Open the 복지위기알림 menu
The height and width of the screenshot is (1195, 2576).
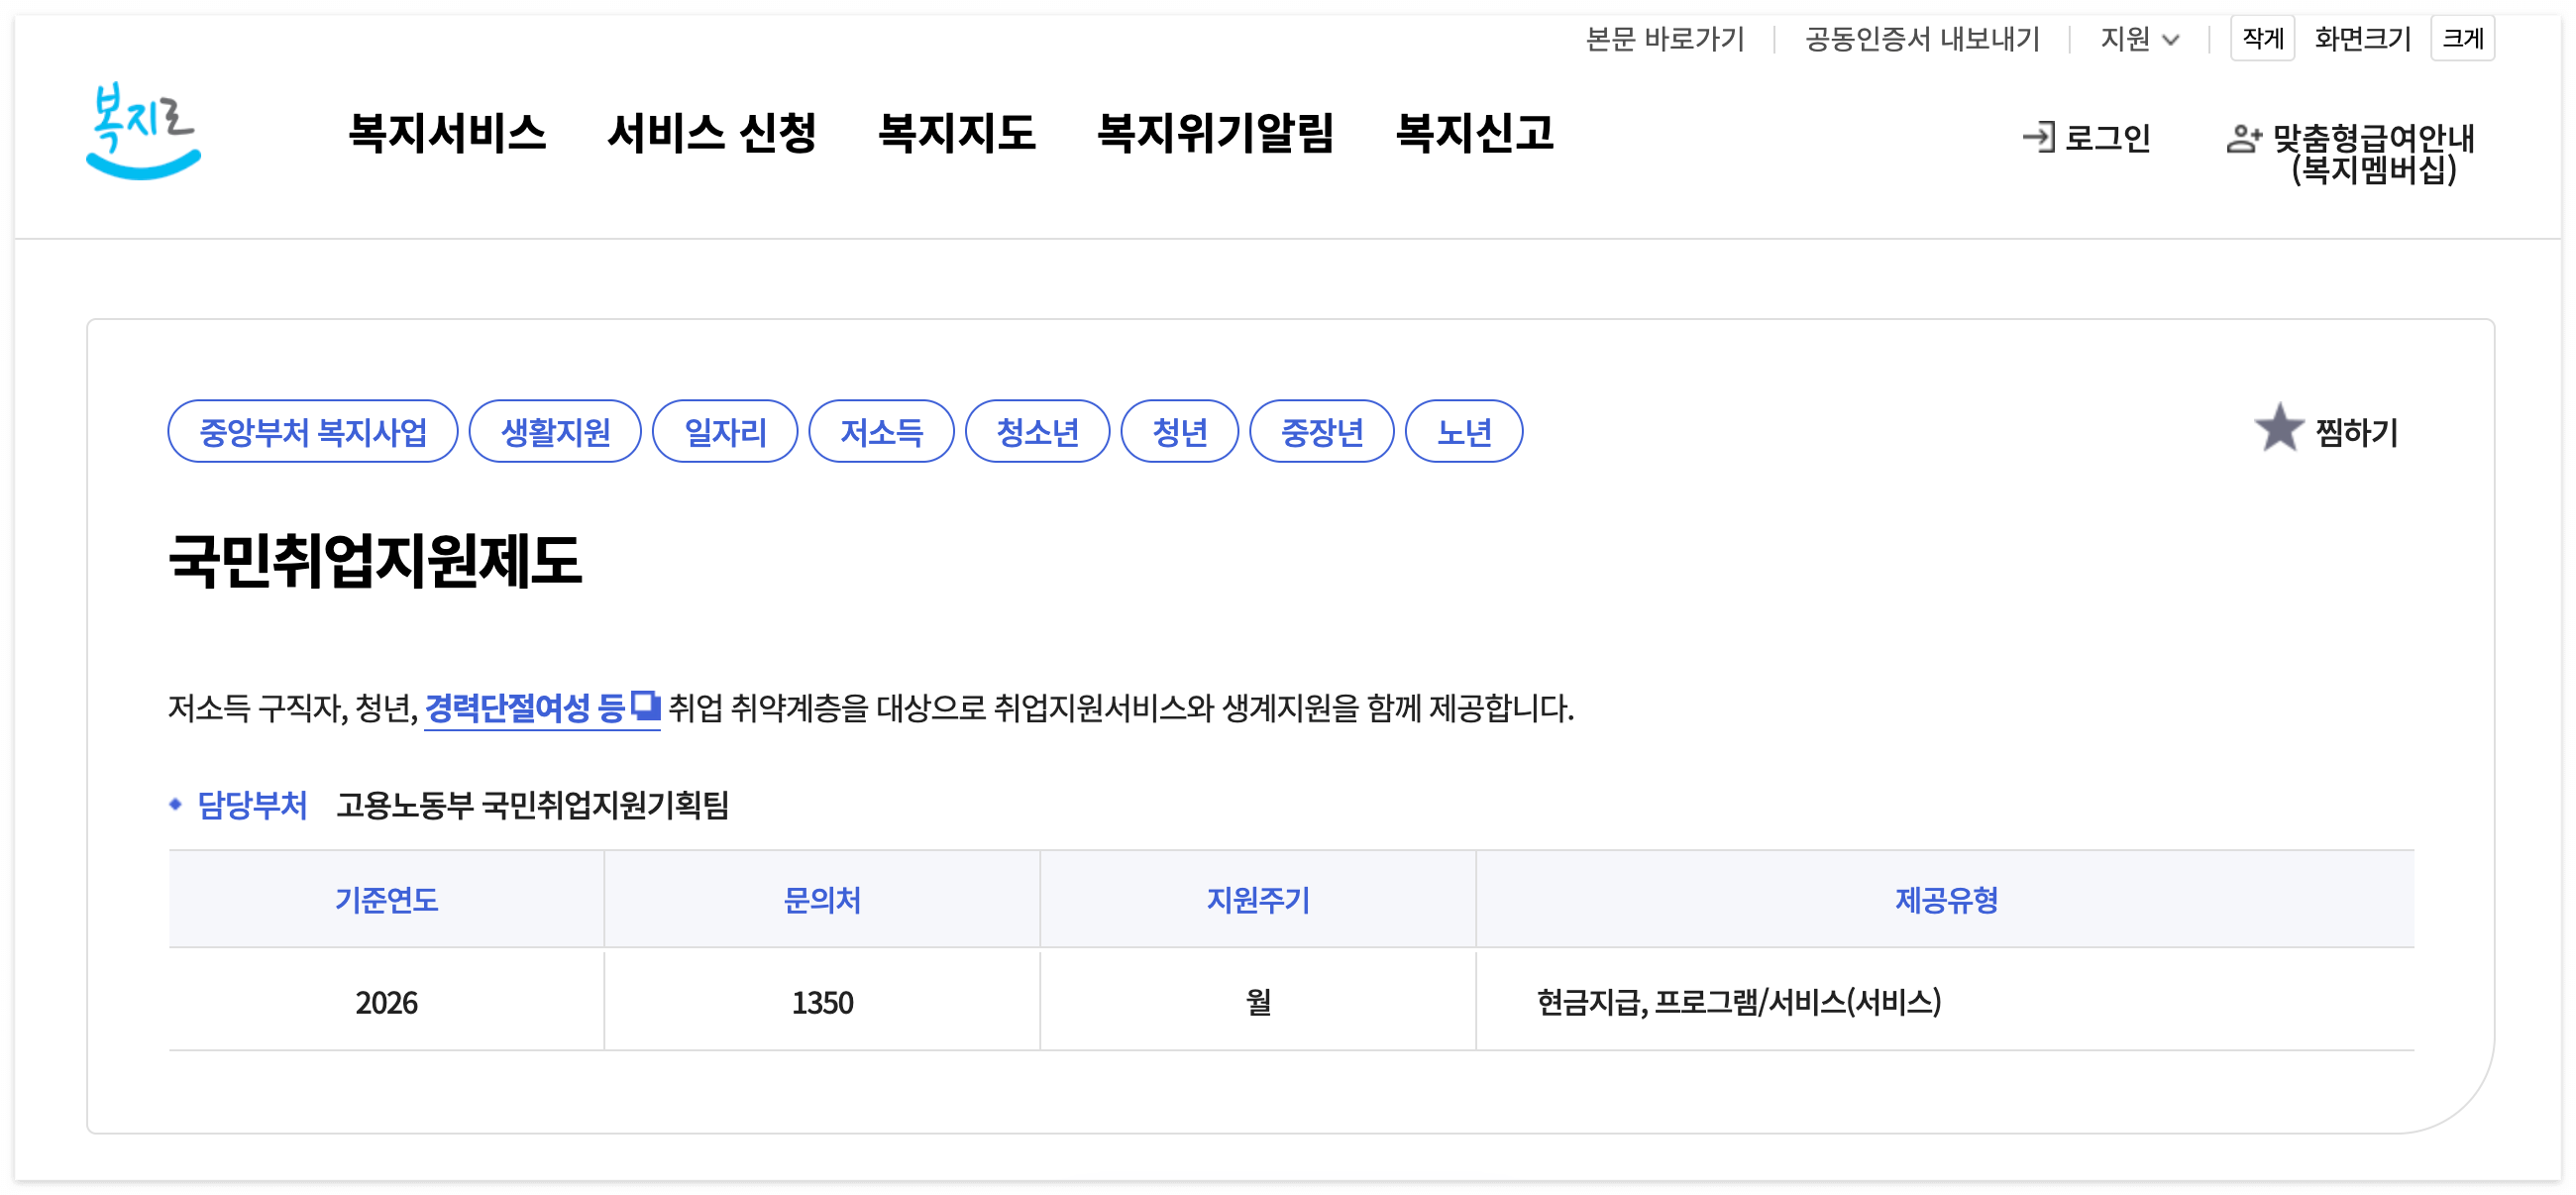(1215, 133)
